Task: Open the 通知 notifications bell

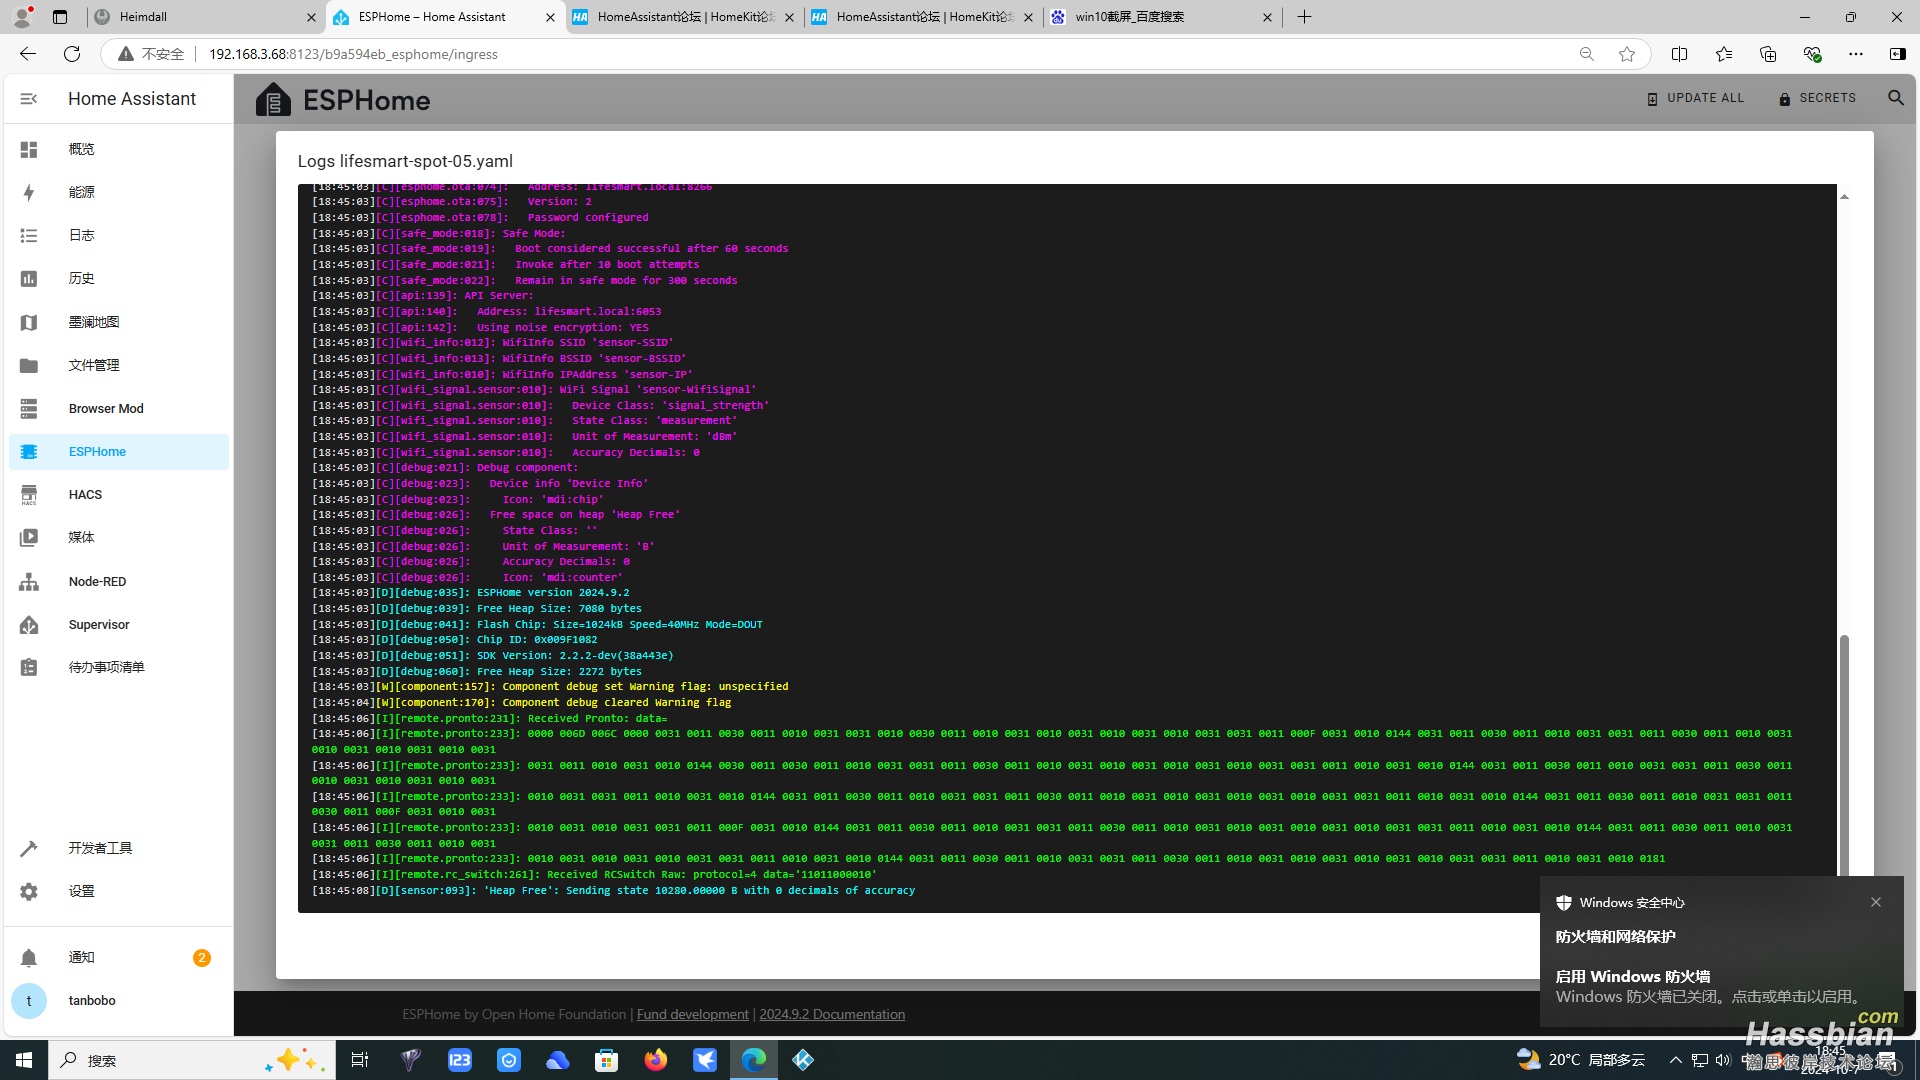Action: coord(29,958)
